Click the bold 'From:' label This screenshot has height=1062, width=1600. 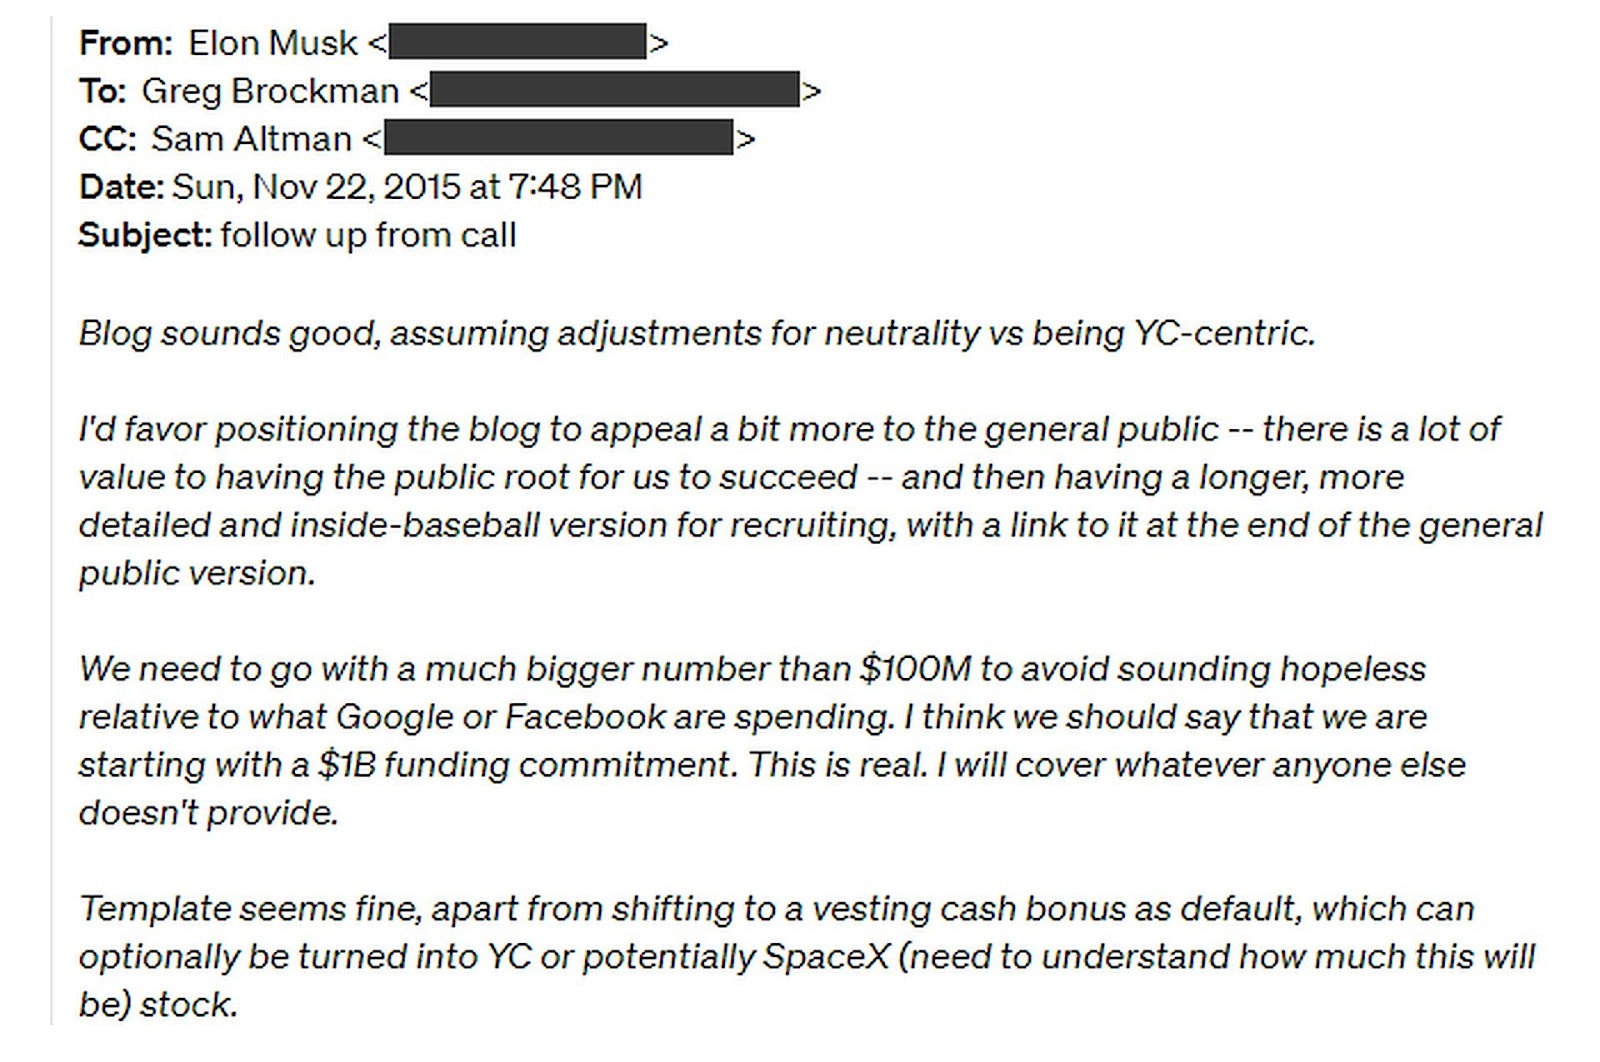tap(126, 42)
